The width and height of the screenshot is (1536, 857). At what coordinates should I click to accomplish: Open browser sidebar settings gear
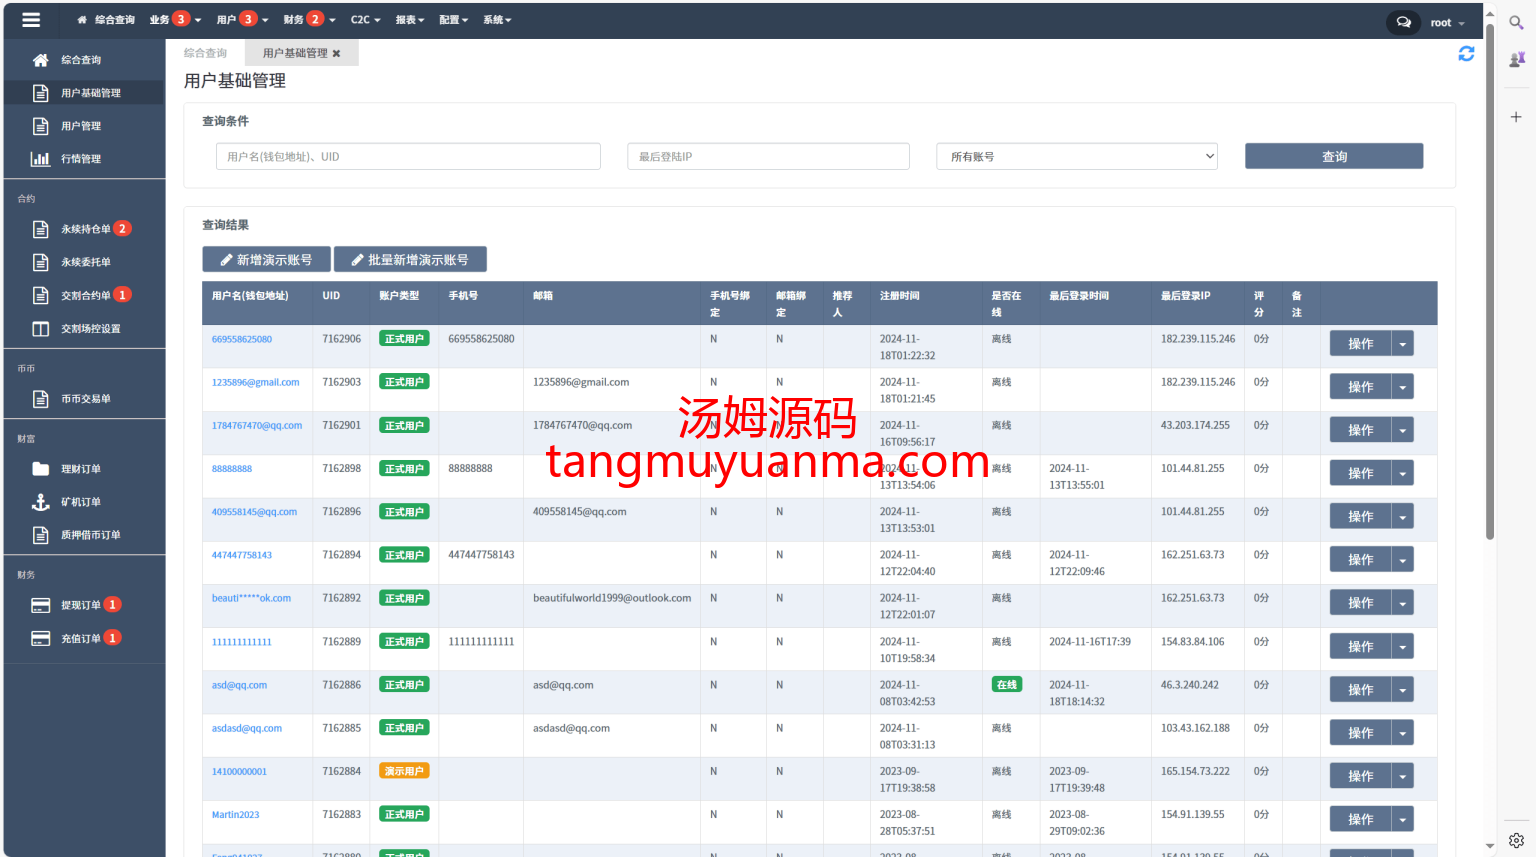pos(1516,840)
